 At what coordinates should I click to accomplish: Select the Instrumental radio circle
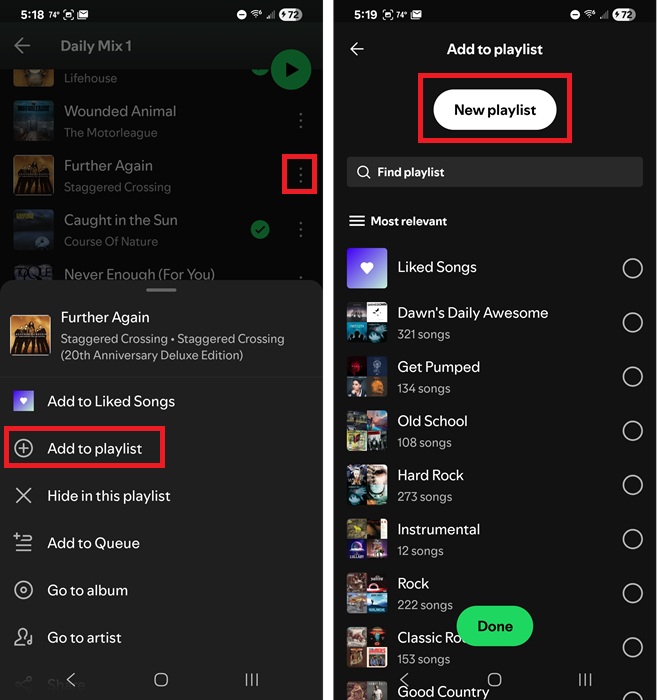632,539
